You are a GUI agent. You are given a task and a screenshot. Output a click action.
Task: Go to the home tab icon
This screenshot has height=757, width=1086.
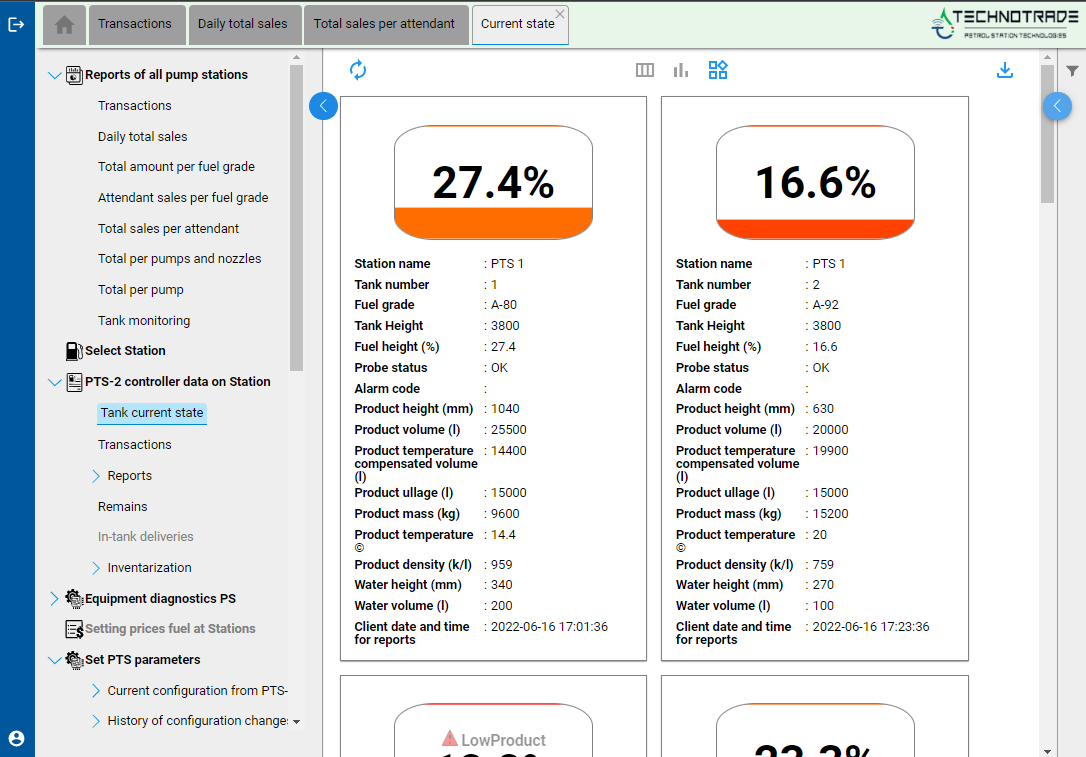(x=64, y=25)
